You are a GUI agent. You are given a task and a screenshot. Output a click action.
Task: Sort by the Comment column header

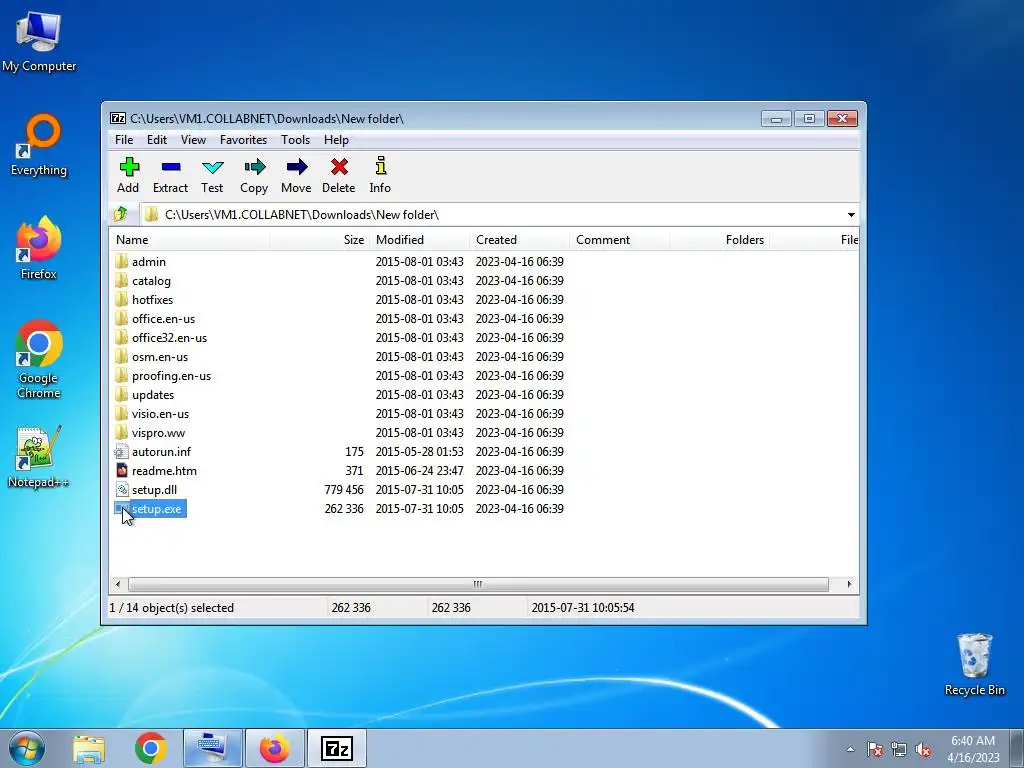click(x=619, y=240)
